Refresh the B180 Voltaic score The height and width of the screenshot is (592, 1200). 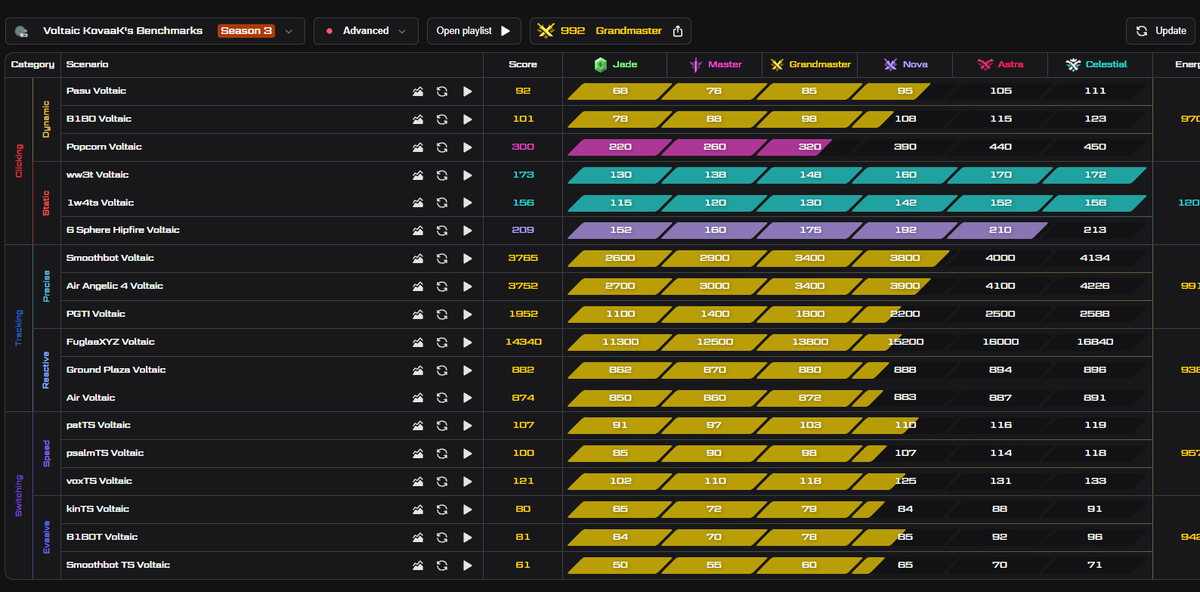click(442, 119)
